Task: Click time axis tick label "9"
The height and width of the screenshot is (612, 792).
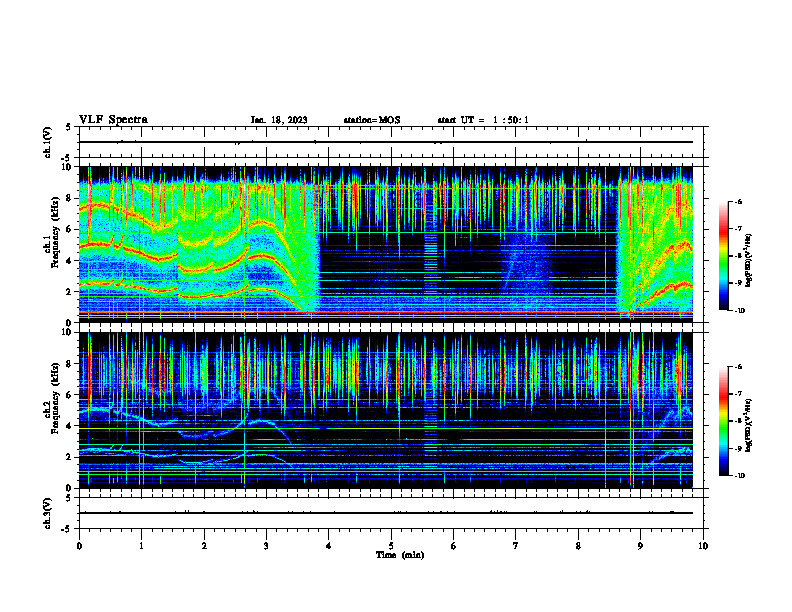Action: [640, 546]
